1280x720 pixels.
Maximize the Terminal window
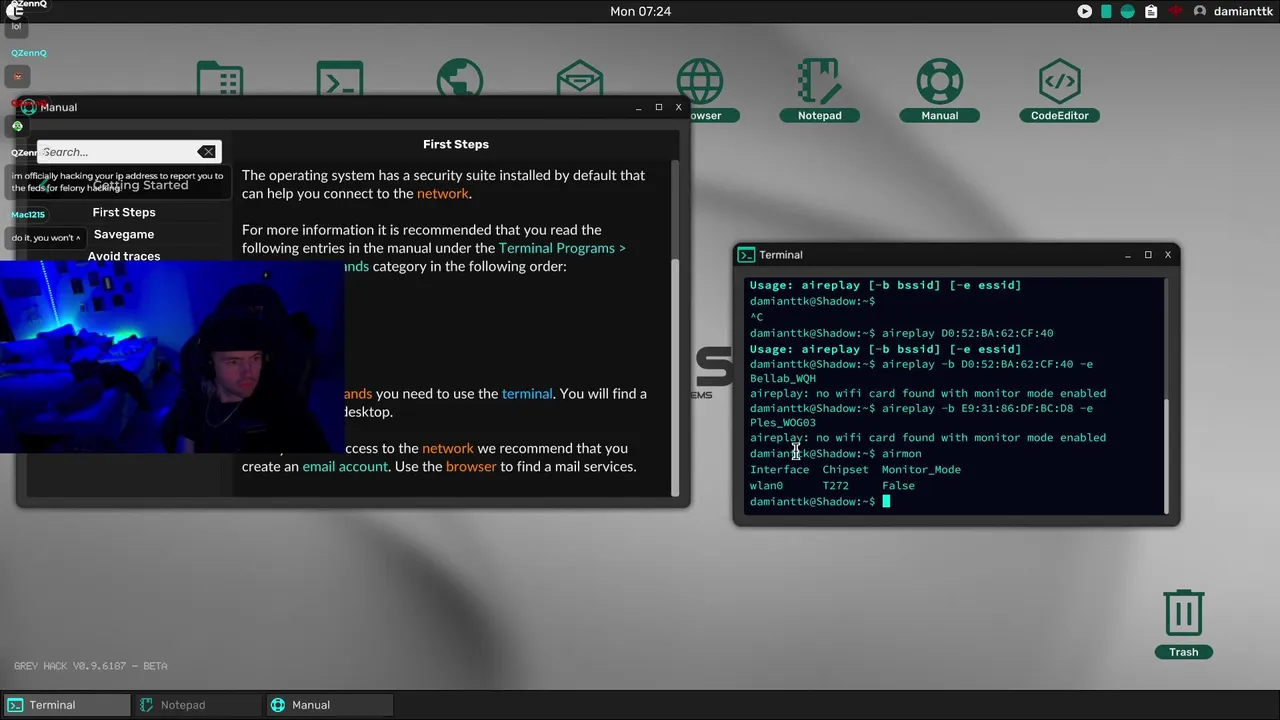1148,255
